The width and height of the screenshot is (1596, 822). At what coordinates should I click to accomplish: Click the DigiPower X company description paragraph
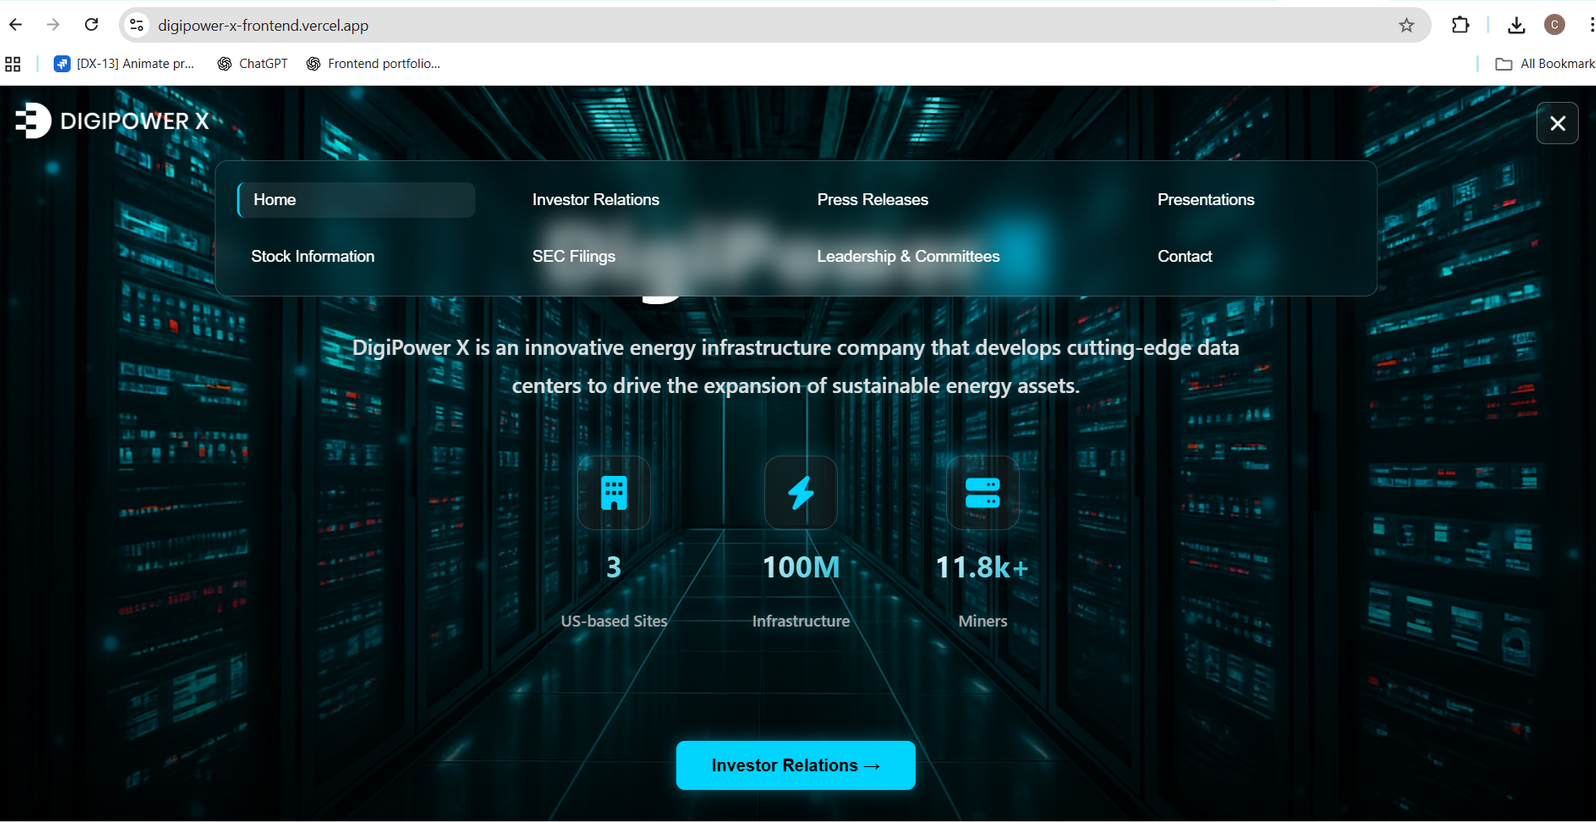pyautogui.click(x=796, y=367)
